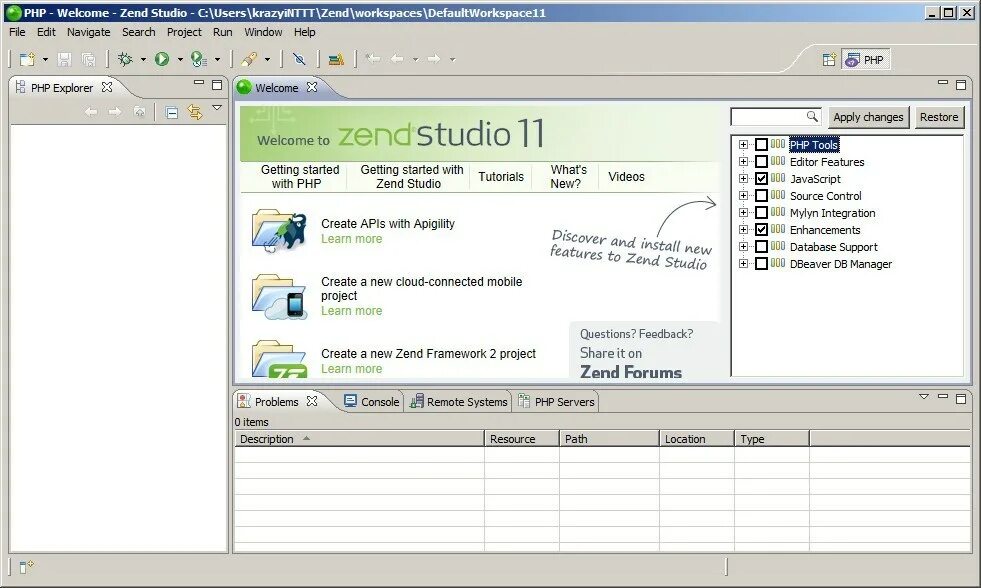Screen dimensions: 981x588
Task: Click the Restore button
Action: [938, 117]
